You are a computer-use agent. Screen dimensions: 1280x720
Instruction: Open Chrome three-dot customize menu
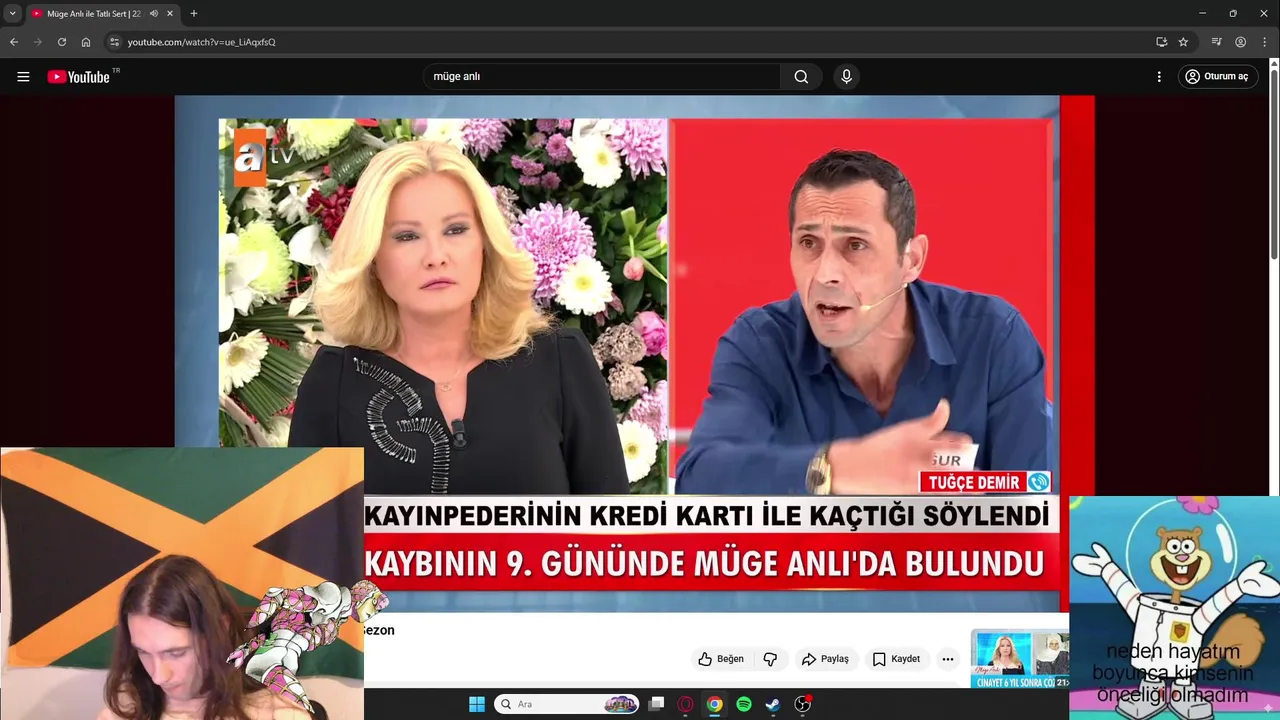pyautogui.click(x=1264, y=42)
